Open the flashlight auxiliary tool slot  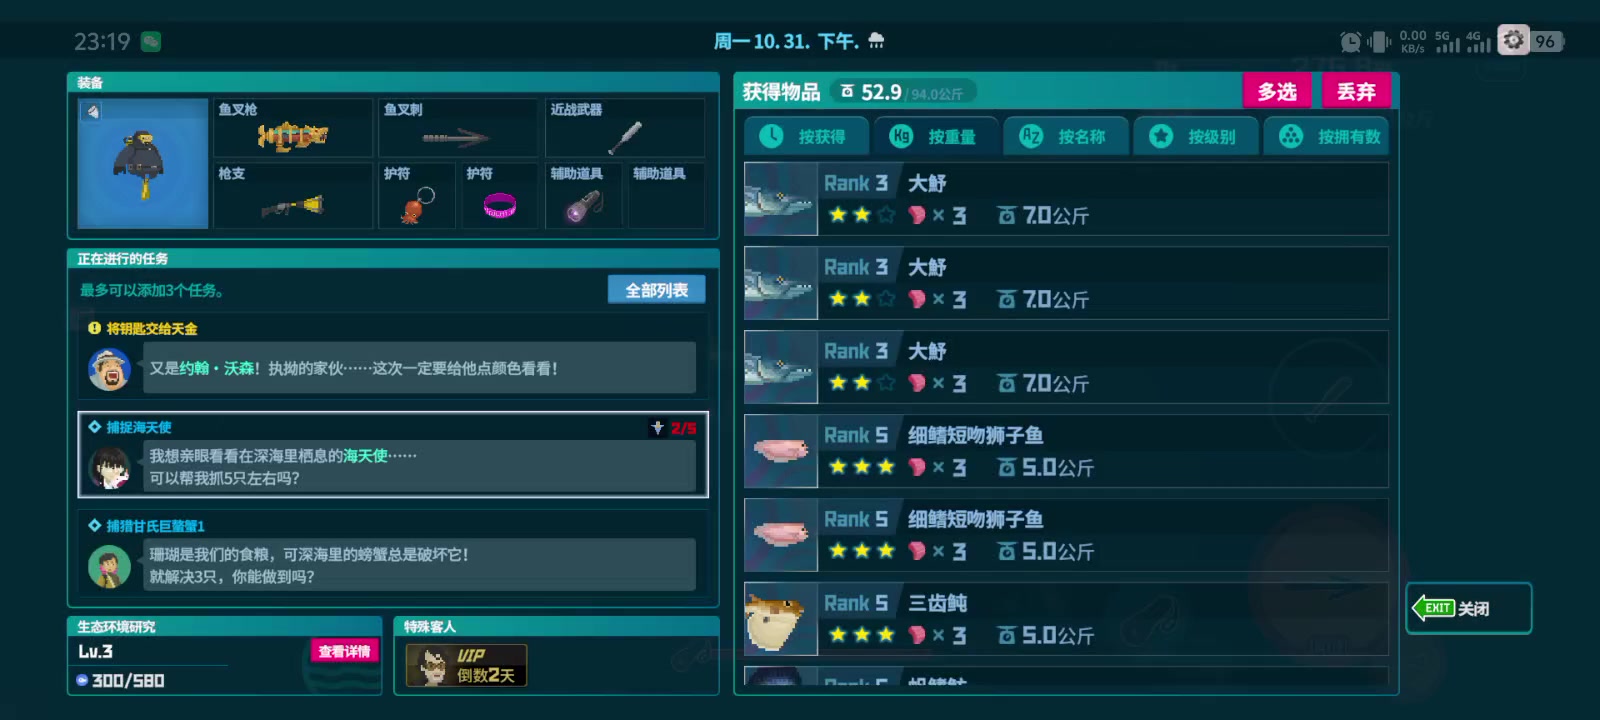point(584,195)
